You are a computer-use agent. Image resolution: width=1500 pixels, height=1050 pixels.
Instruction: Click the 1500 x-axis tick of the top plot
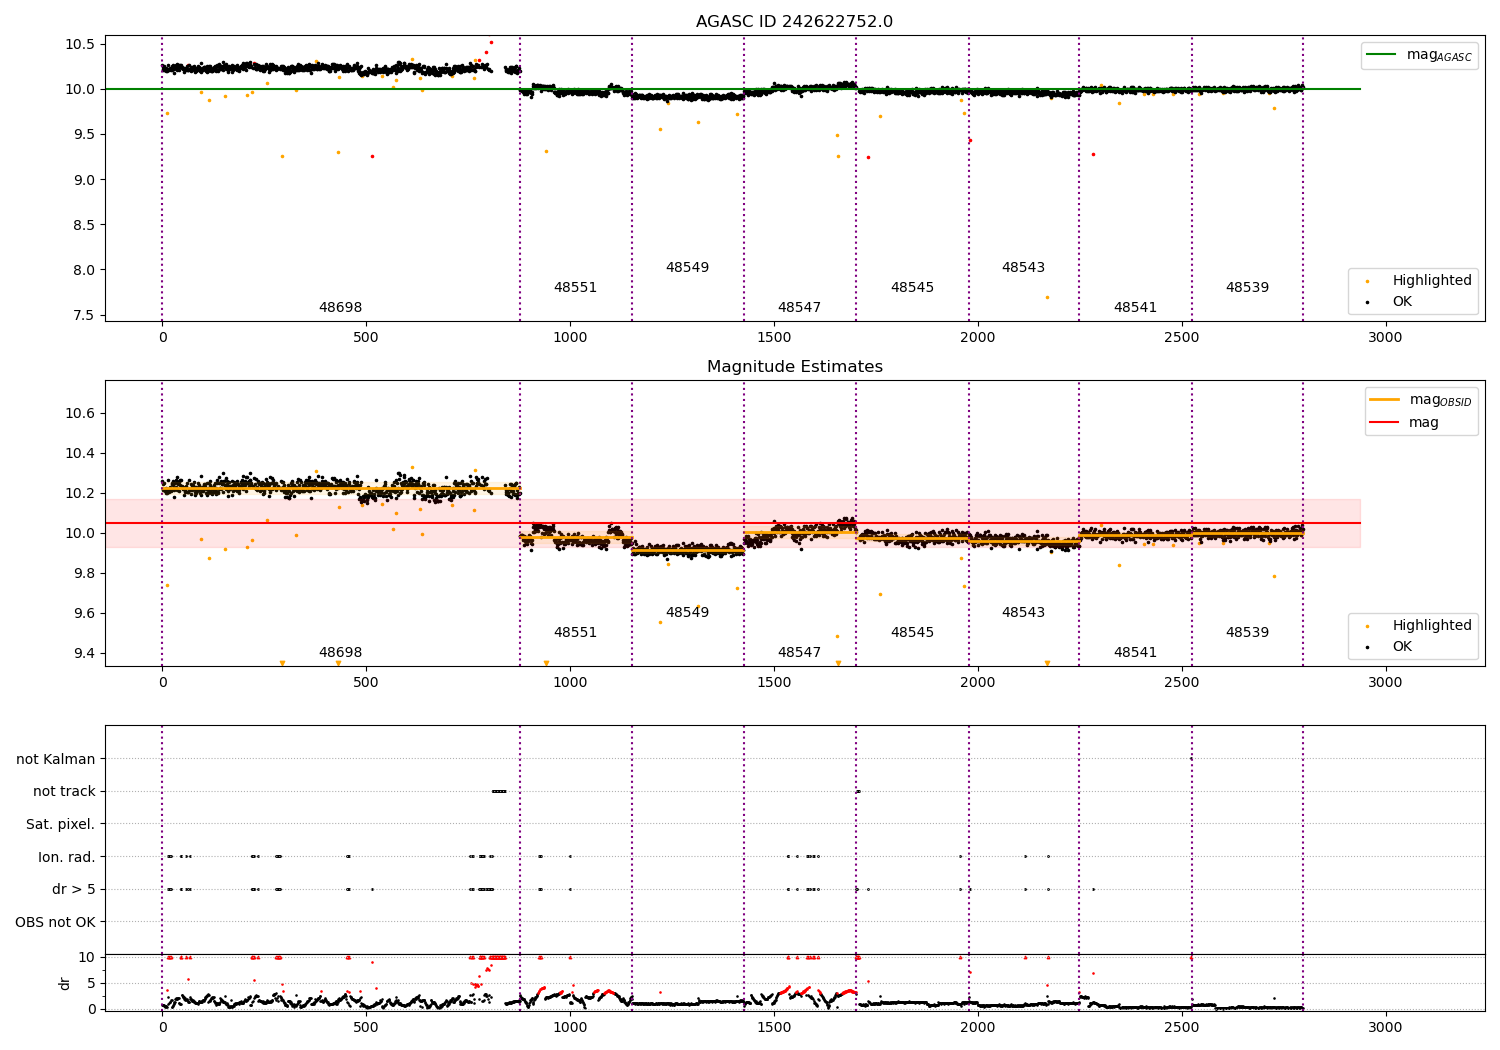click(773, 337)
